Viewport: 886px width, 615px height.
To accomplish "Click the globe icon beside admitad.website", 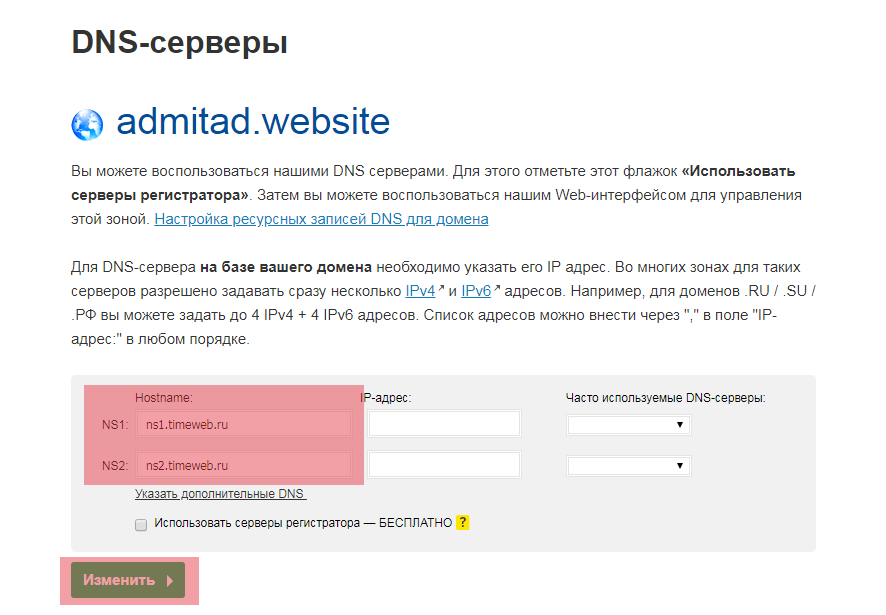I will [x=87, y=125].
